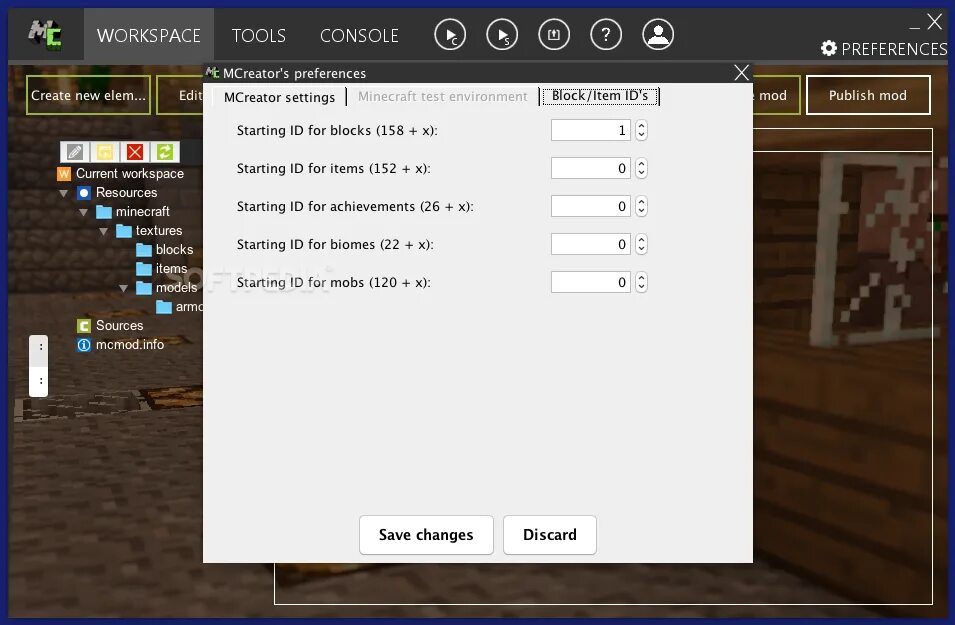Image resolution: width=955 pixels, height=625 pixels.
Task: Collapse the textures folder node
Action: (x=104, y=231)
